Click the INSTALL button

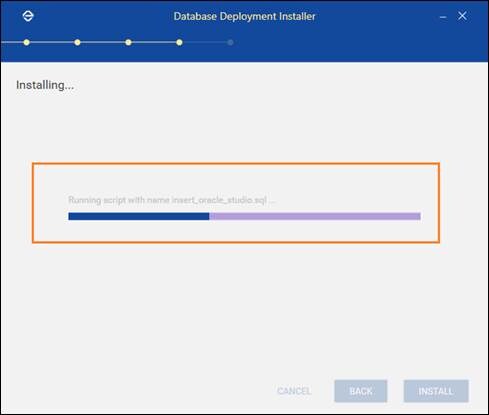pos(436,391)
